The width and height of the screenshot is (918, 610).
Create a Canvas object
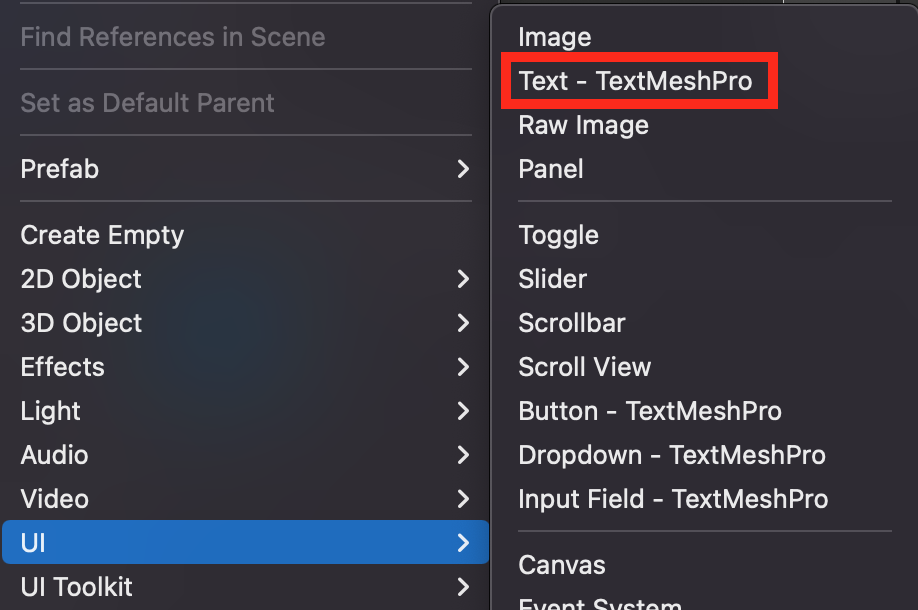click(561, 565)
